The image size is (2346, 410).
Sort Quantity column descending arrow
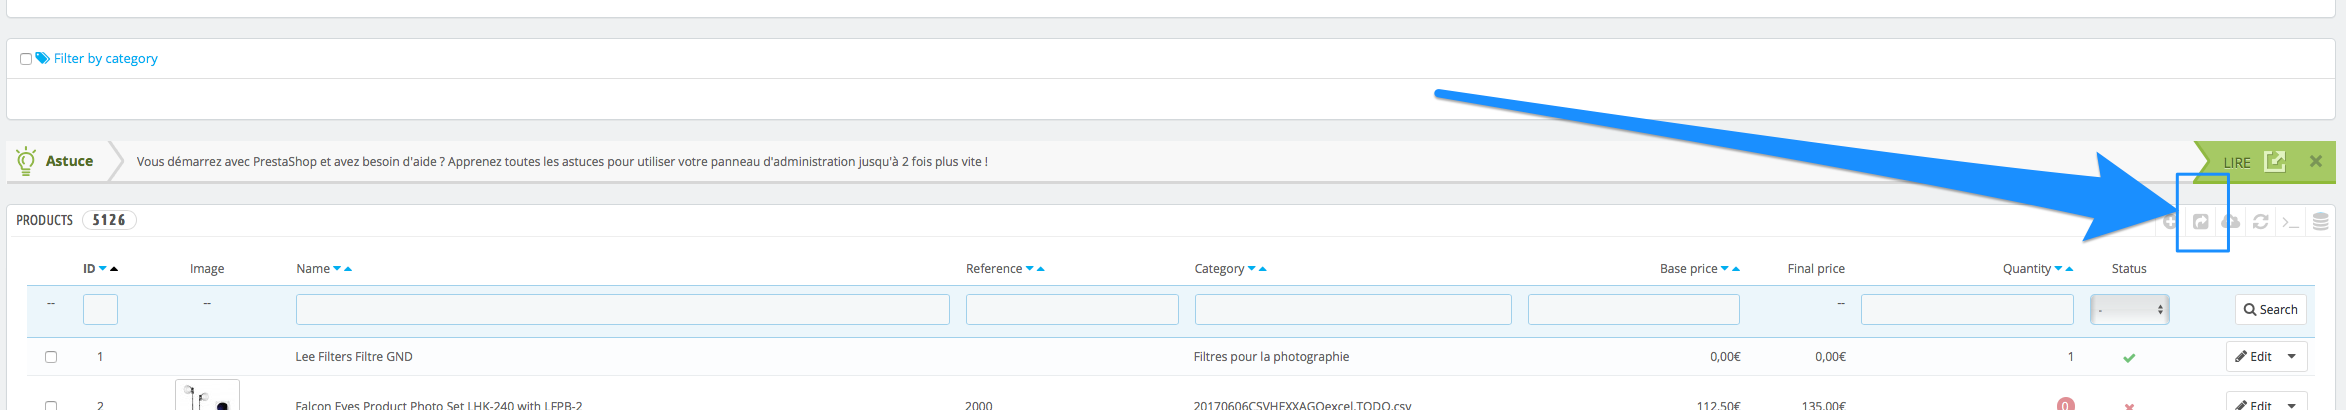pos(2058,269)
